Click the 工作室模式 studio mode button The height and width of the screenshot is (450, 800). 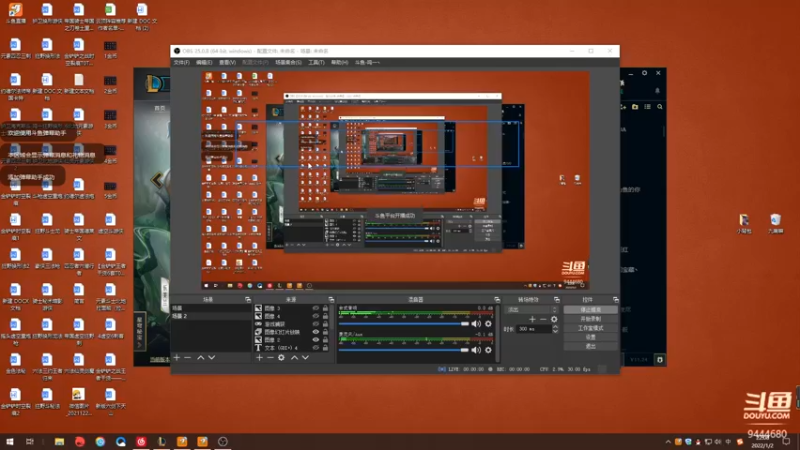pos(591,328)
